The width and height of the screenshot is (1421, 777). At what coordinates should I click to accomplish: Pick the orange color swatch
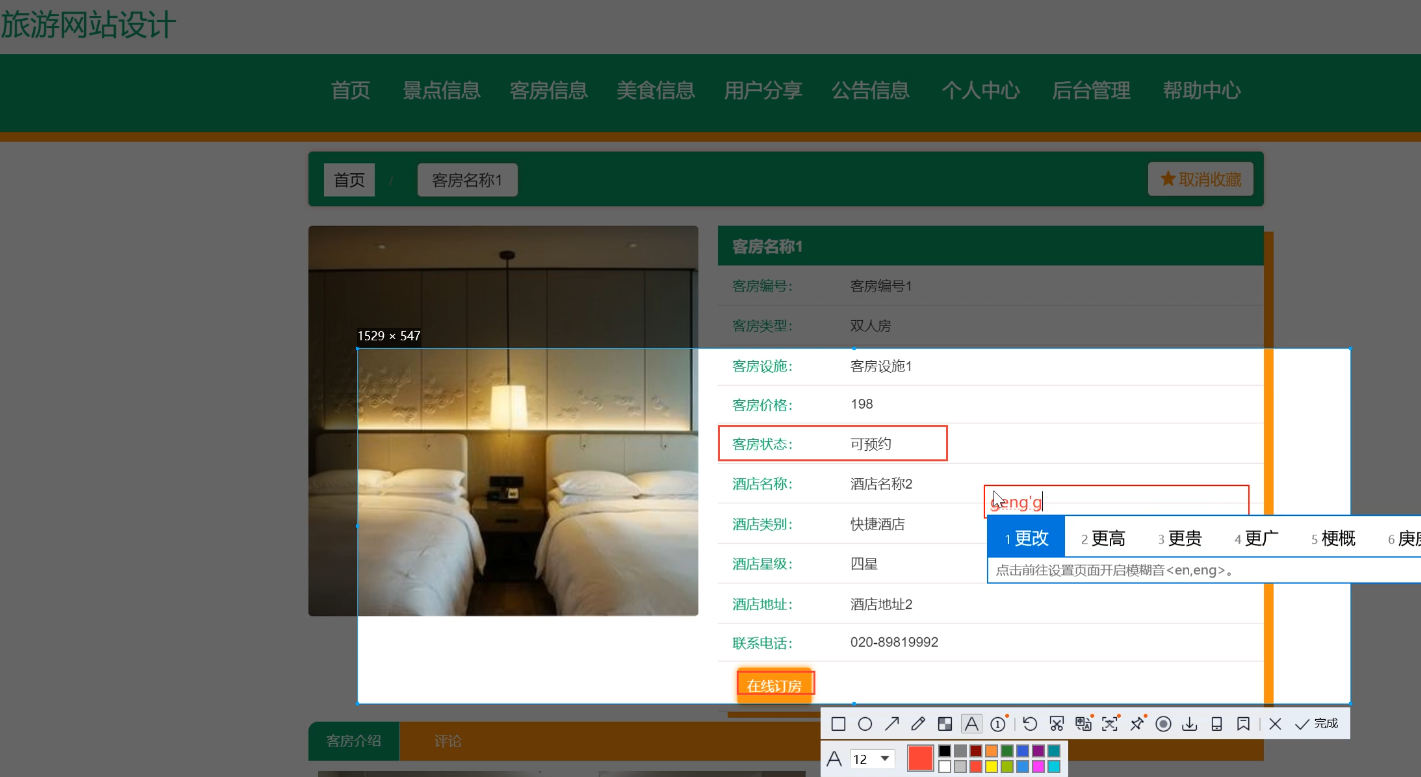point(992,751)
